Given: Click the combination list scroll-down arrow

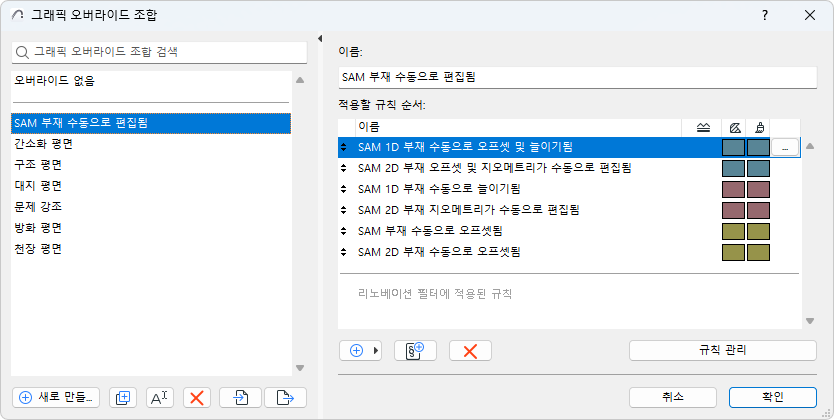Looking at the screenshot, I should pyautogui.click(x=300, y=368).
